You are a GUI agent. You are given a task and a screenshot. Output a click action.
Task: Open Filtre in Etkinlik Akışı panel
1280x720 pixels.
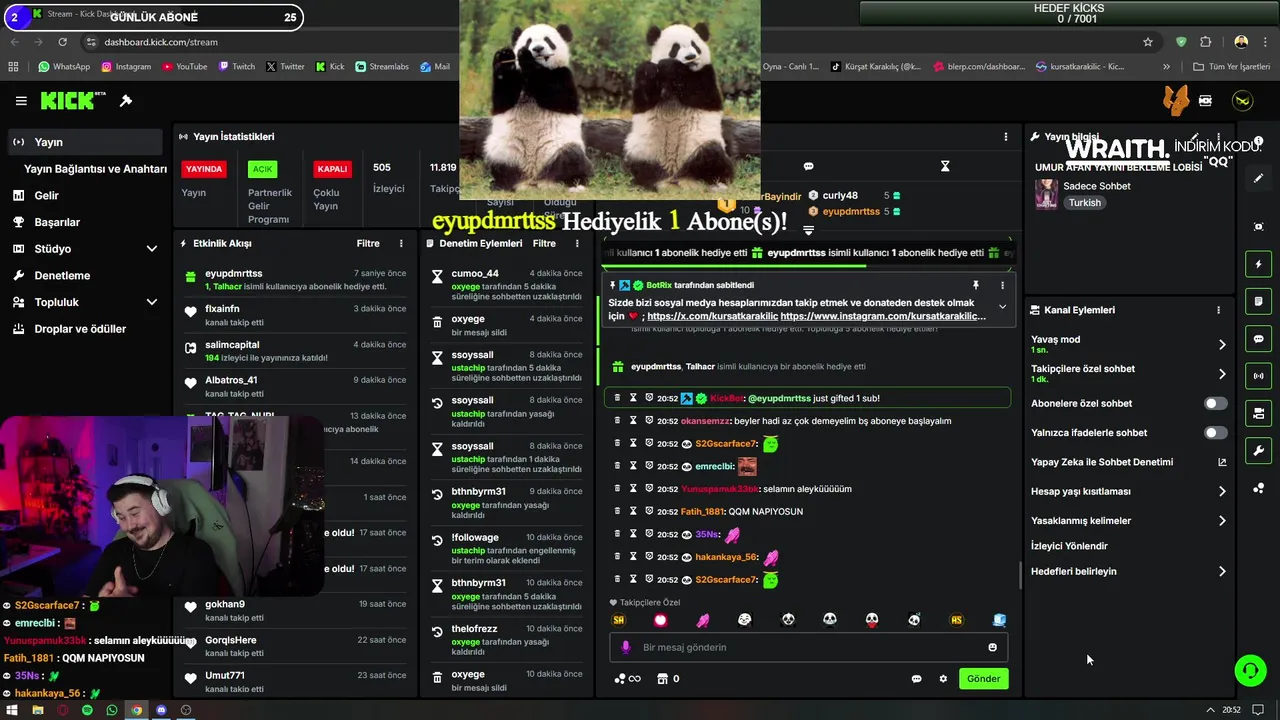point(368,244)
